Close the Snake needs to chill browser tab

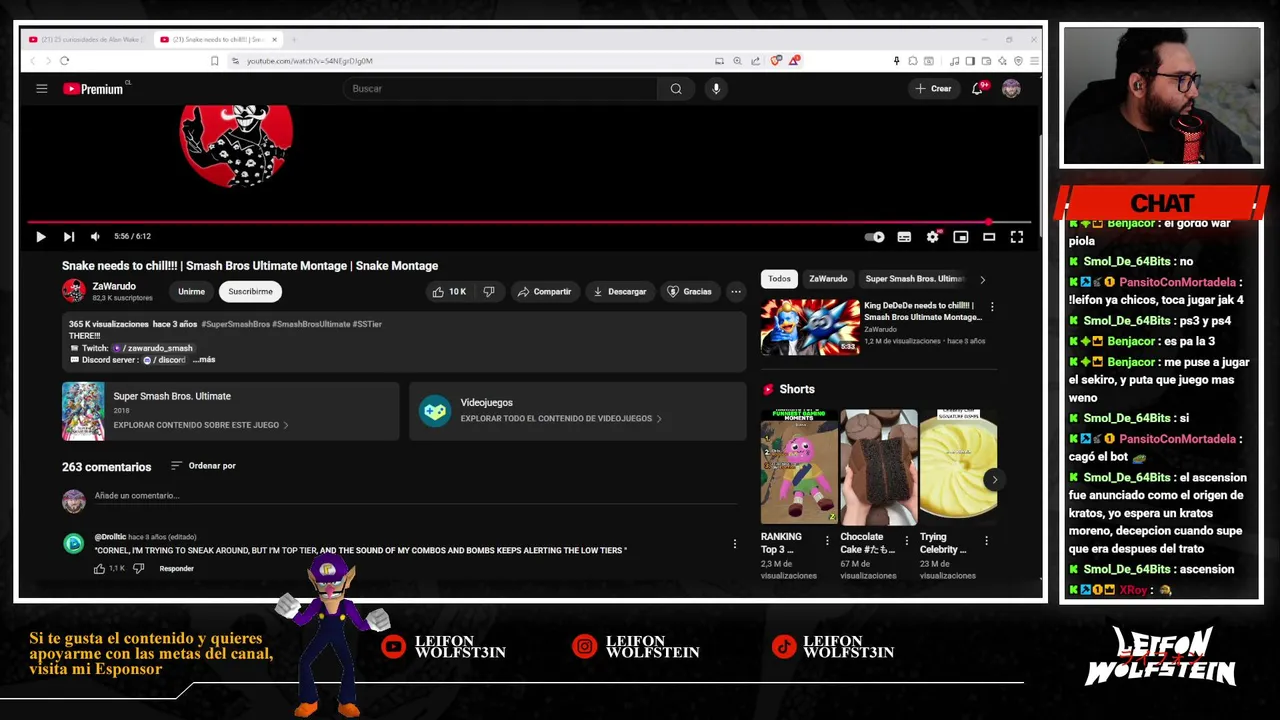(x=274, y=40)
